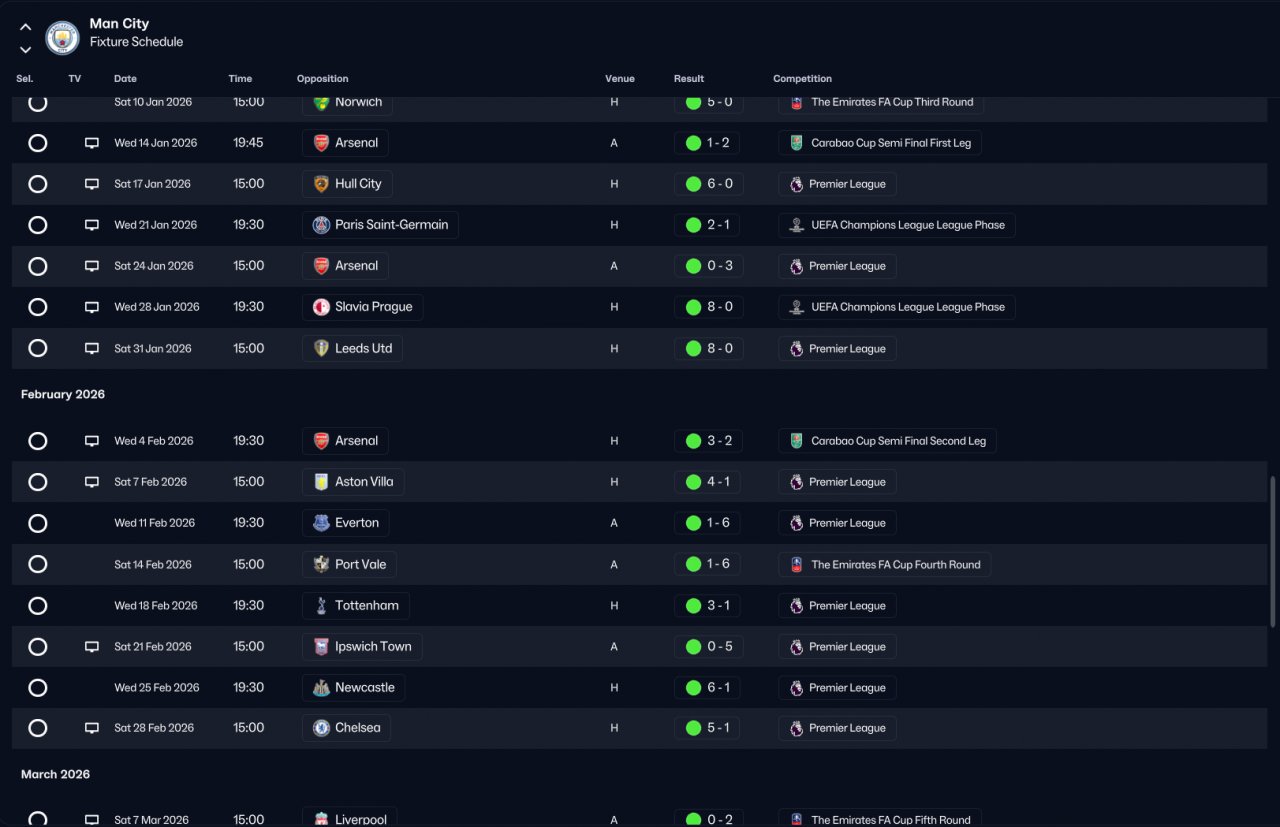Click the Man City club crest icon
The height and width of the screenshot is (827, 1280).
[x=62, y=38]
